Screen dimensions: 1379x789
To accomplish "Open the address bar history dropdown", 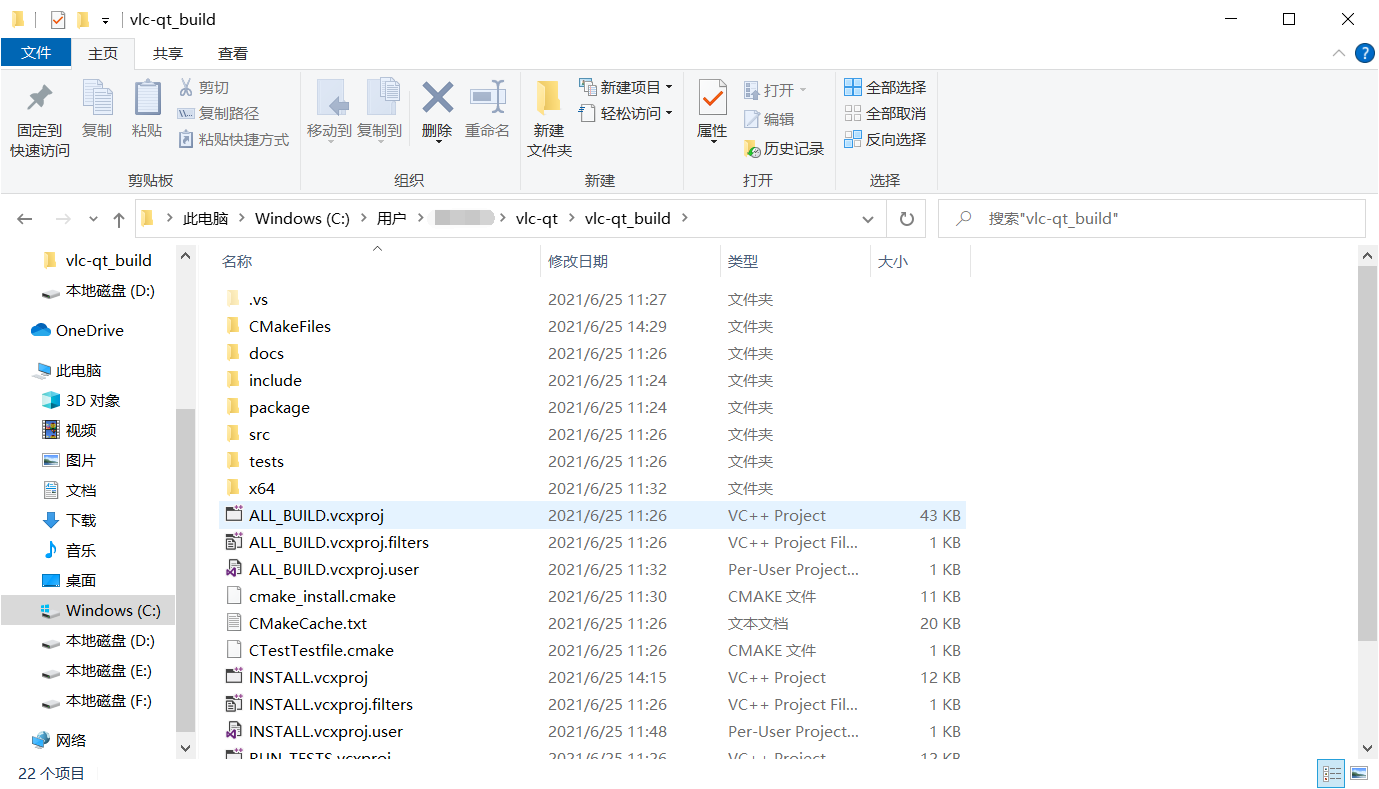I will [x=867, y=218].
